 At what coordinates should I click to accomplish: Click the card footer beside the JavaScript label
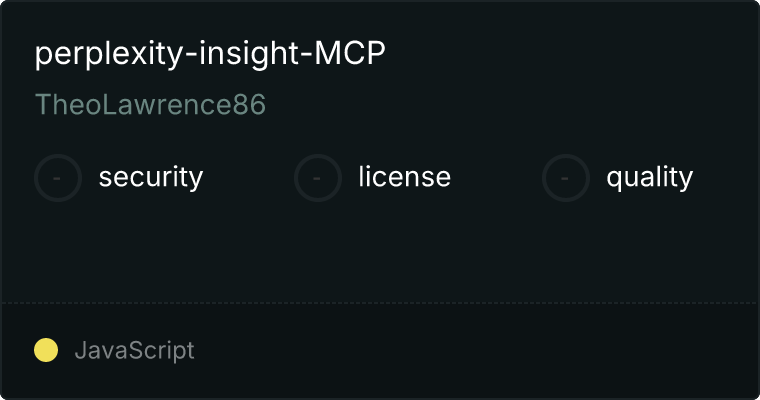[x=475, y=351]
